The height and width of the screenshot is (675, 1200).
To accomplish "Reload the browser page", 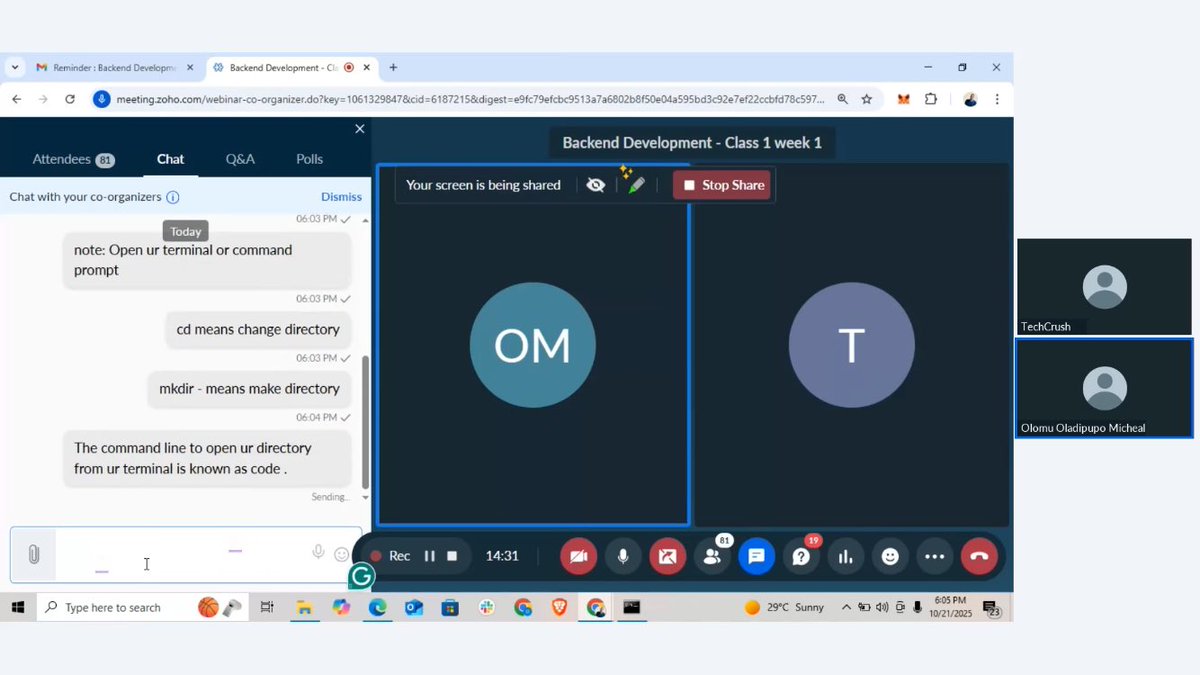I will (70, 99).
